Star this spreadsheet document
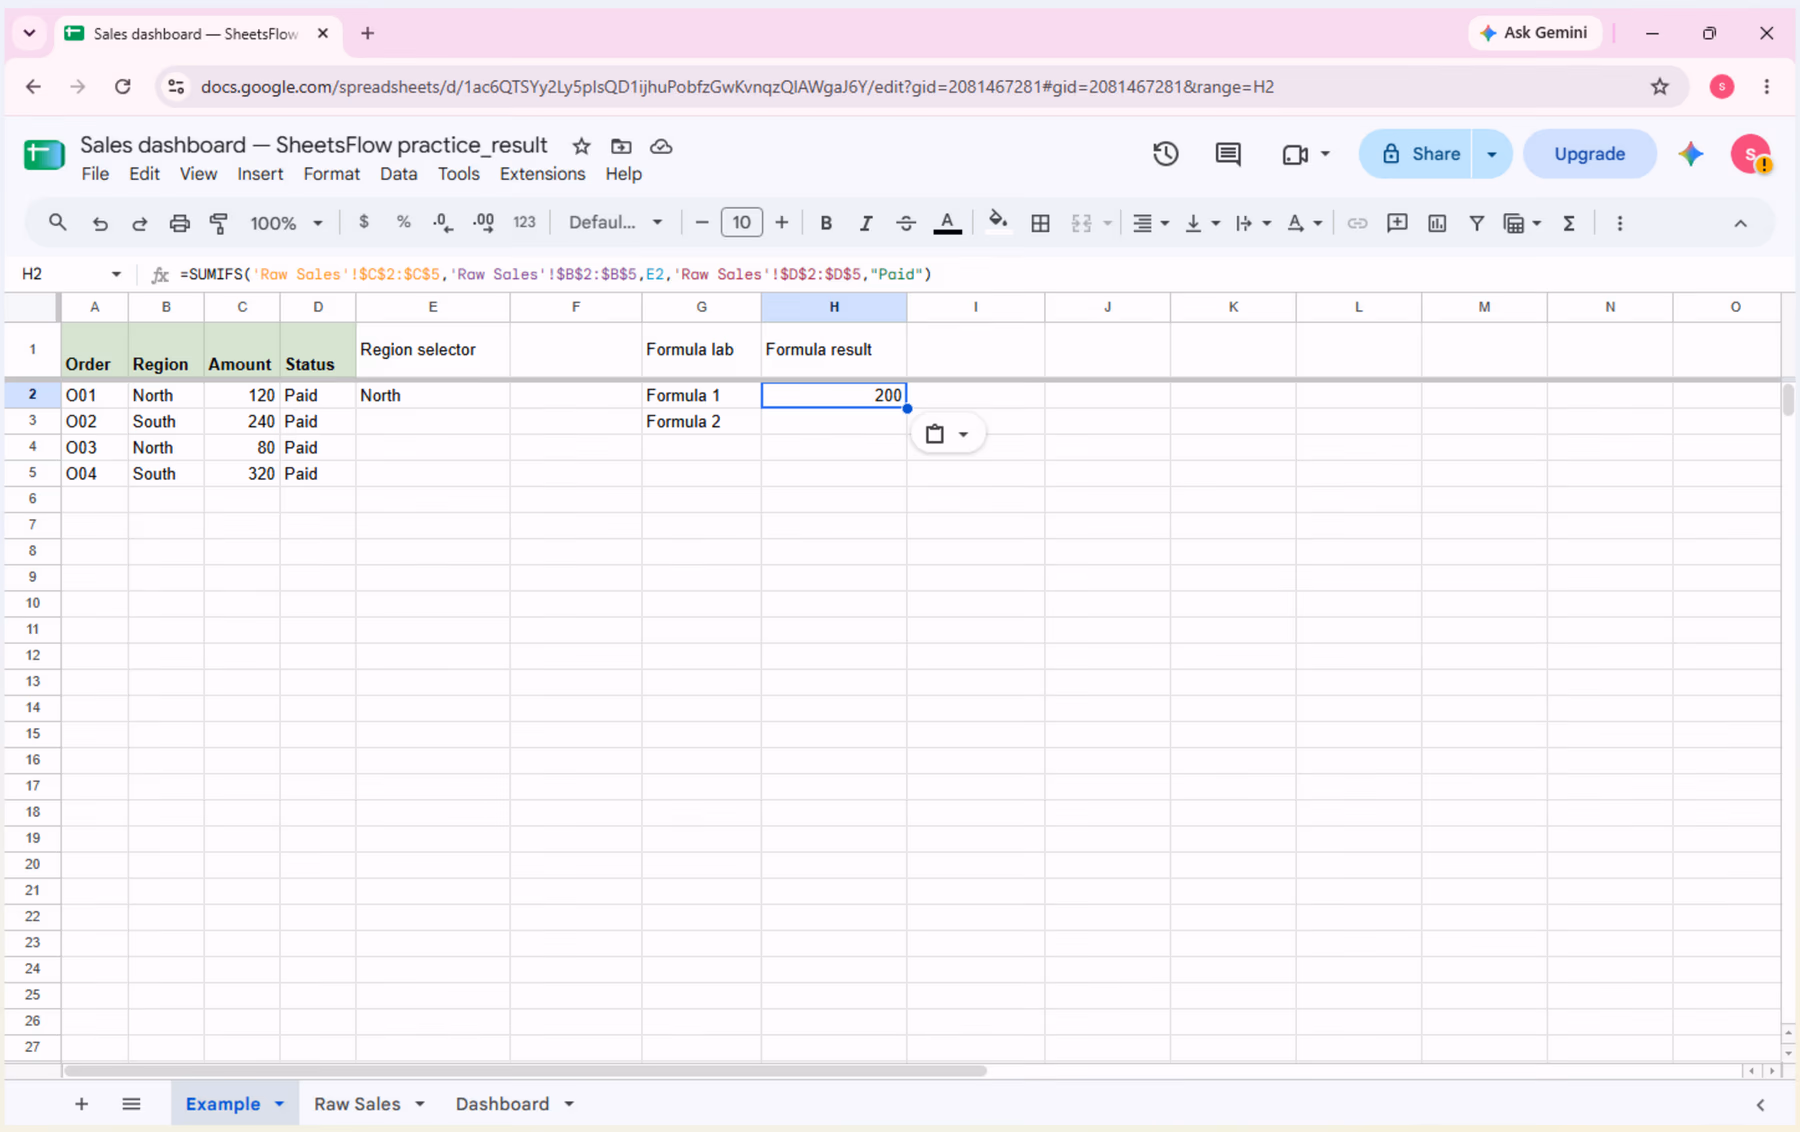The image size is (1800, 1132). 582,146
